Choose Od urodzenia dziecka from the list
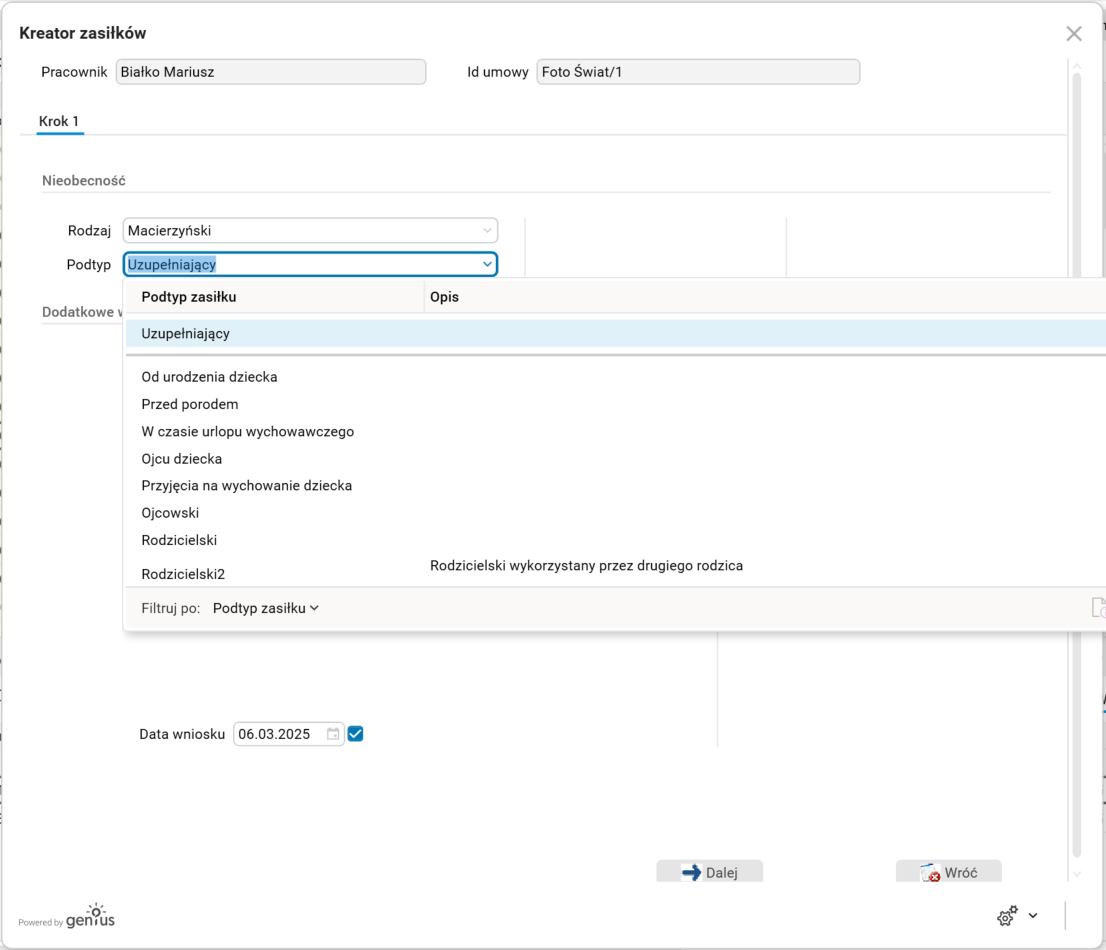Viewport: 1106px width, 950px height. click(209, 377)
